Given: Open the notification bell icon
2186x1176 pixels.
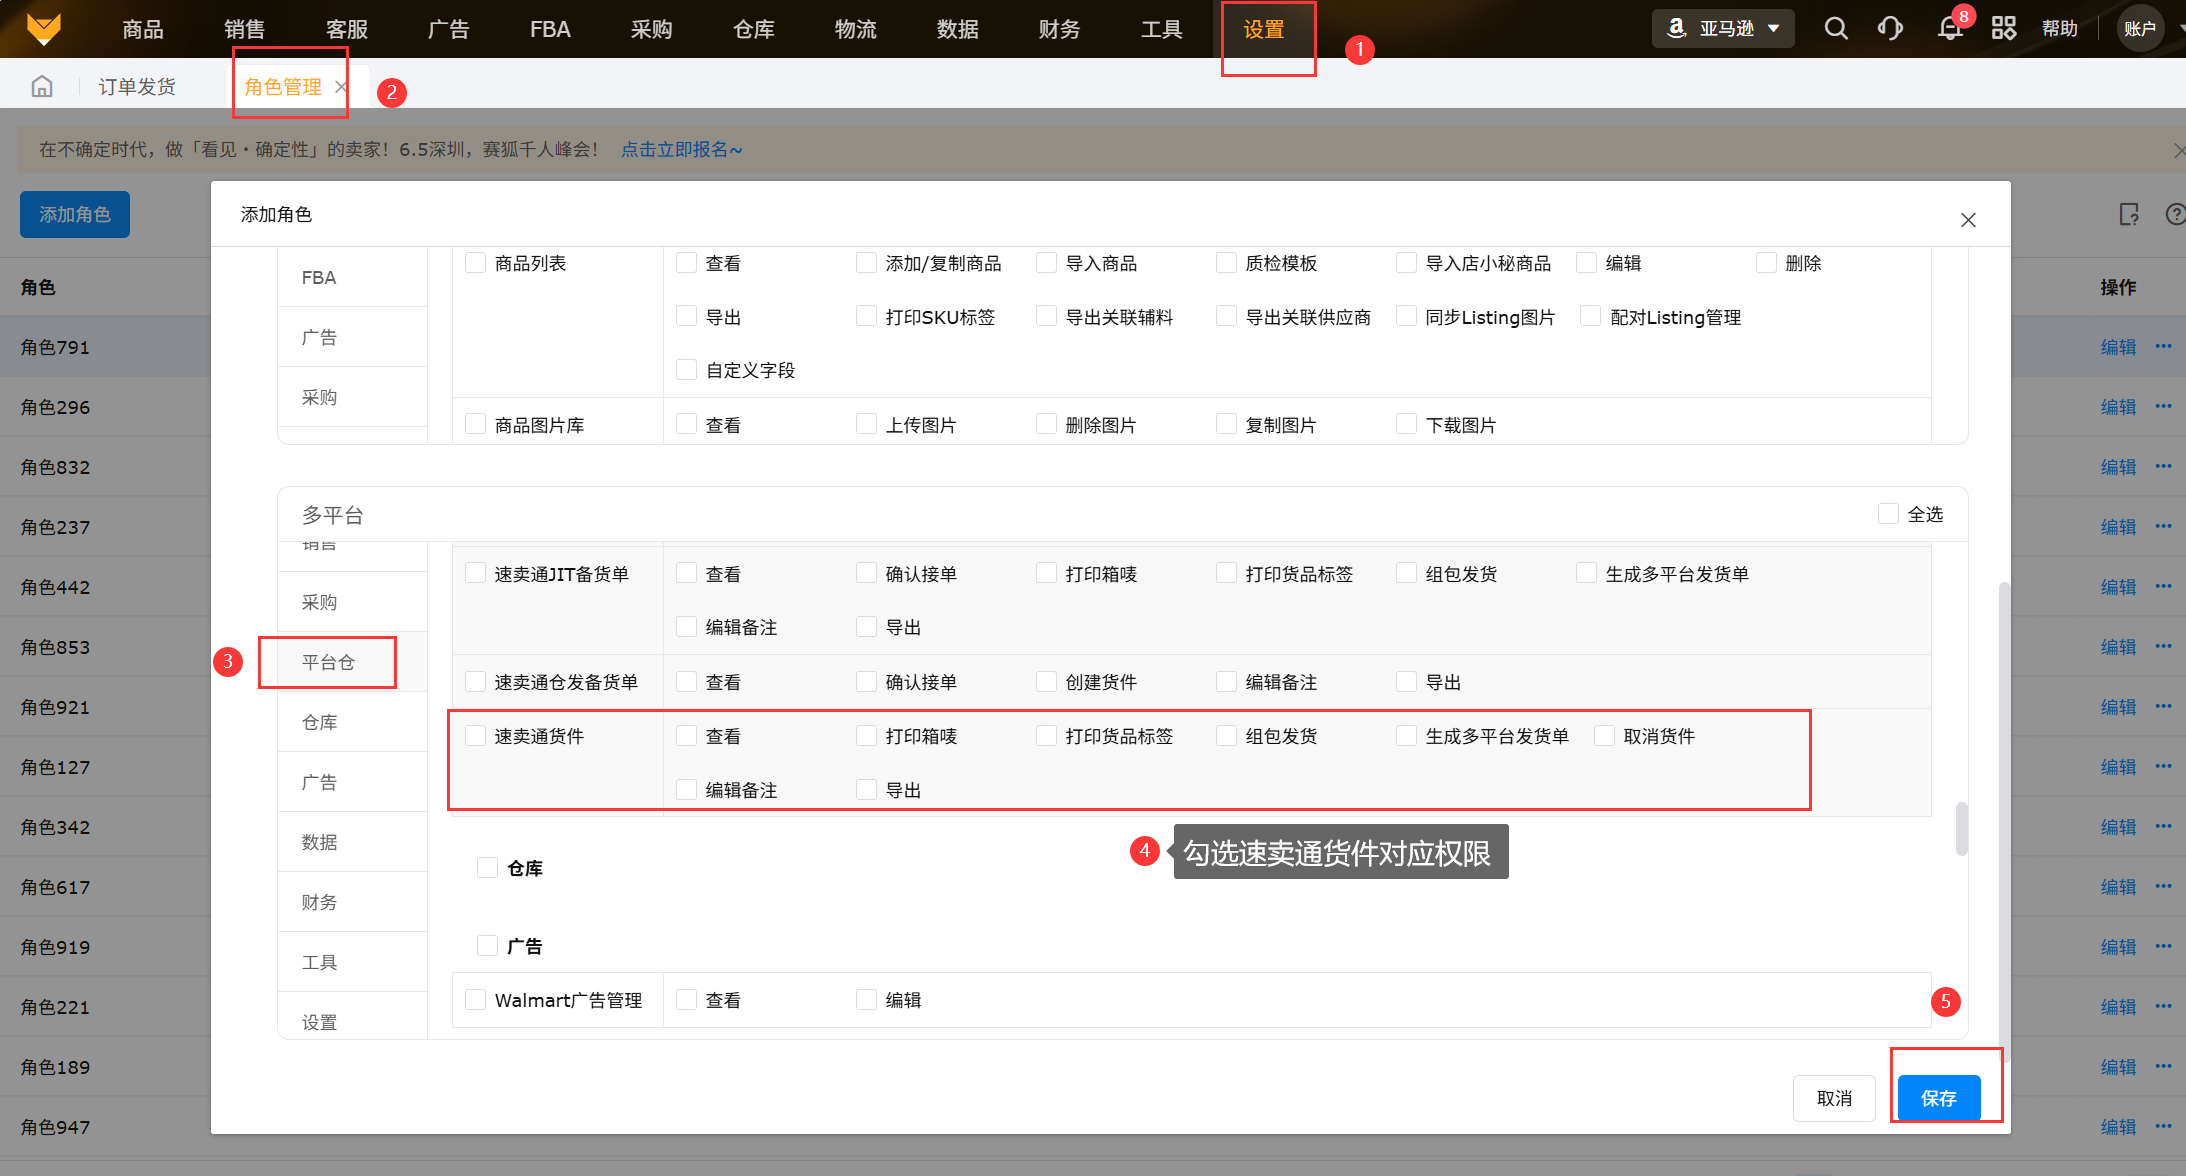Looking at the screenshot, I should click(x=1949, y=28).
